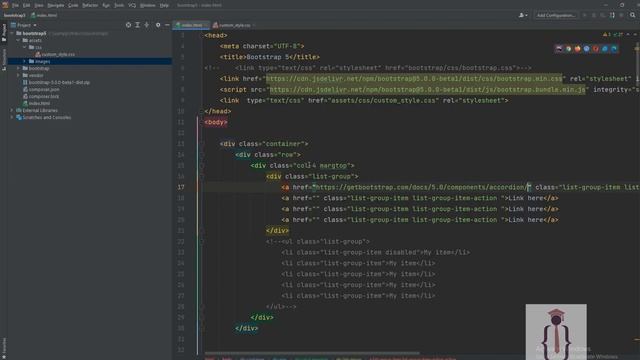Screen dimensions: 640x360
Task: Open the user account icon in toolbar
Action: 522,15
